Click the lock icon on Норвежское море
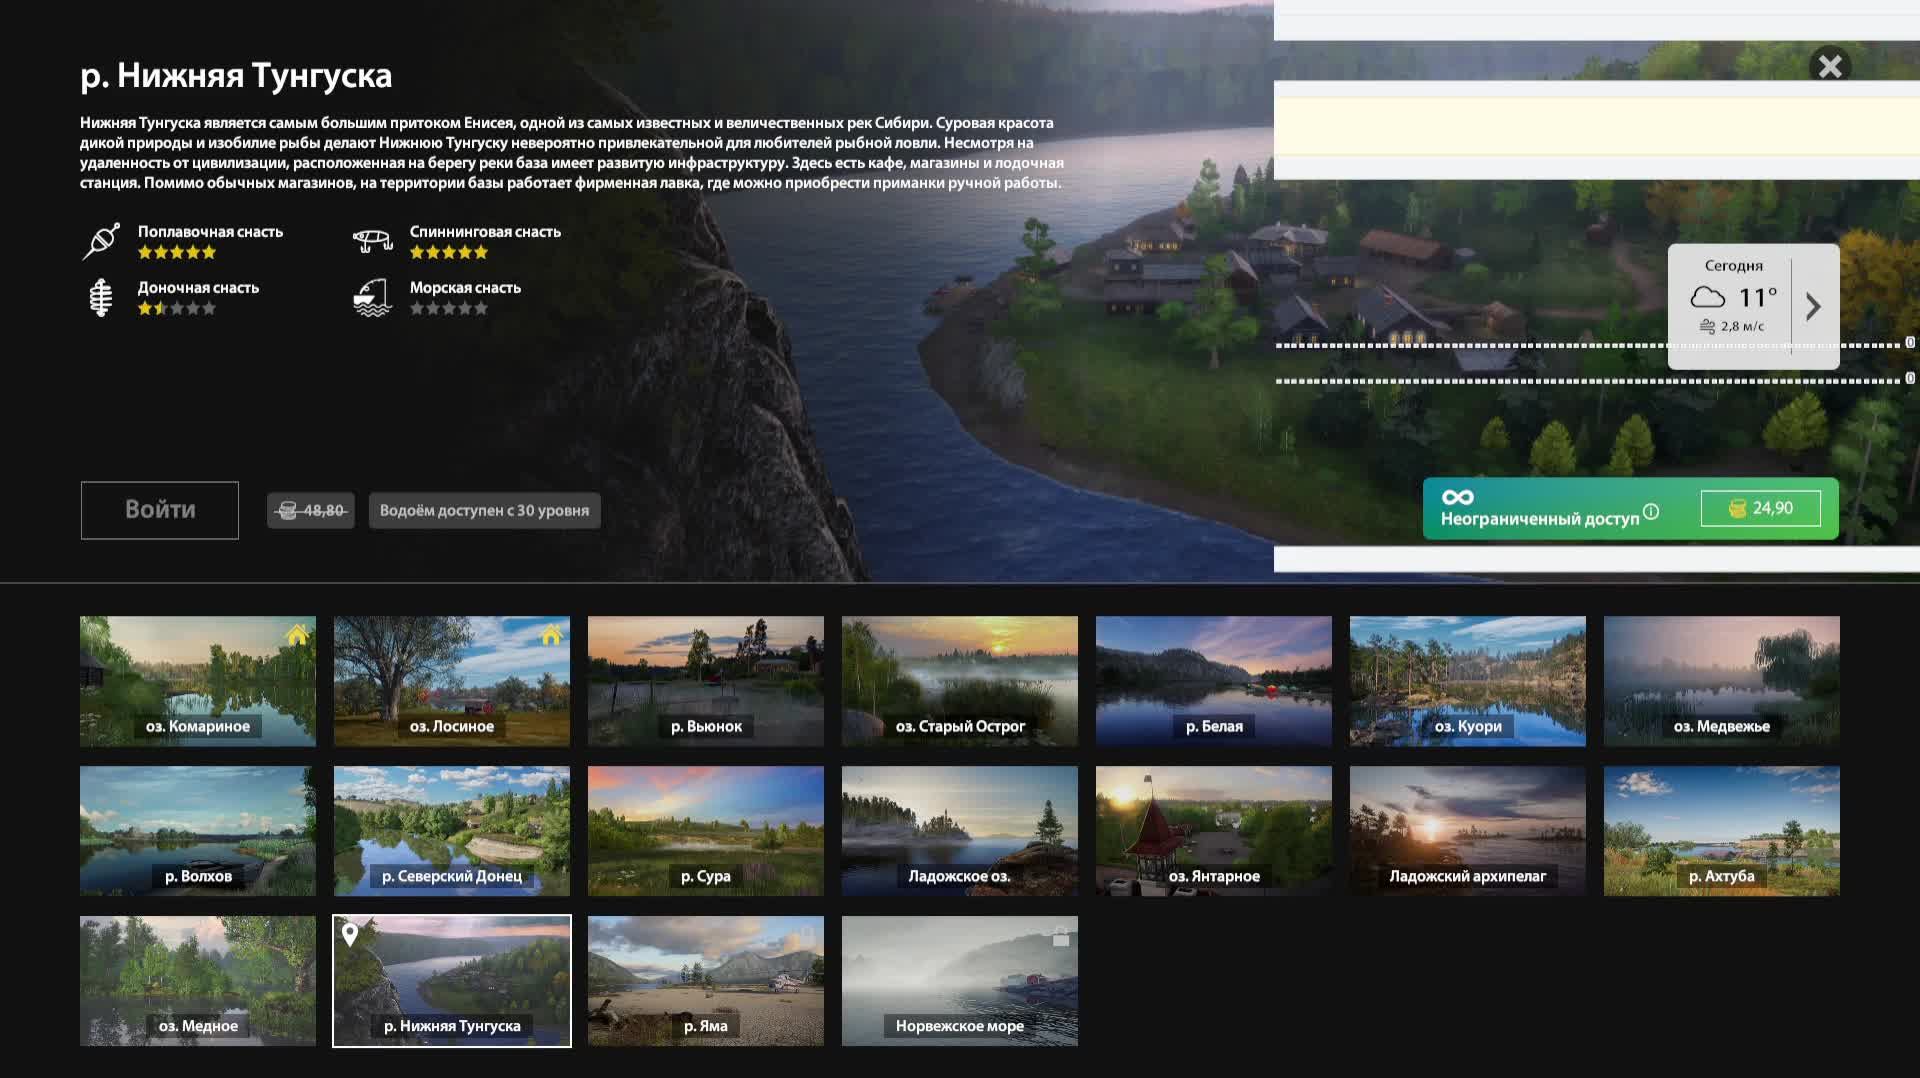 pyautogui.click(x=1061, y=936)
